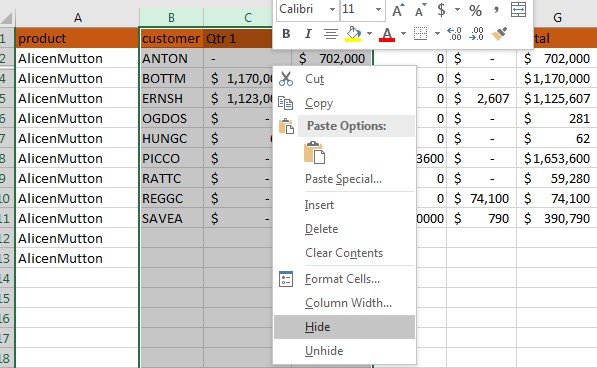Click total cell $ 59,280
597x368 pixels.
tap(557, 178)
